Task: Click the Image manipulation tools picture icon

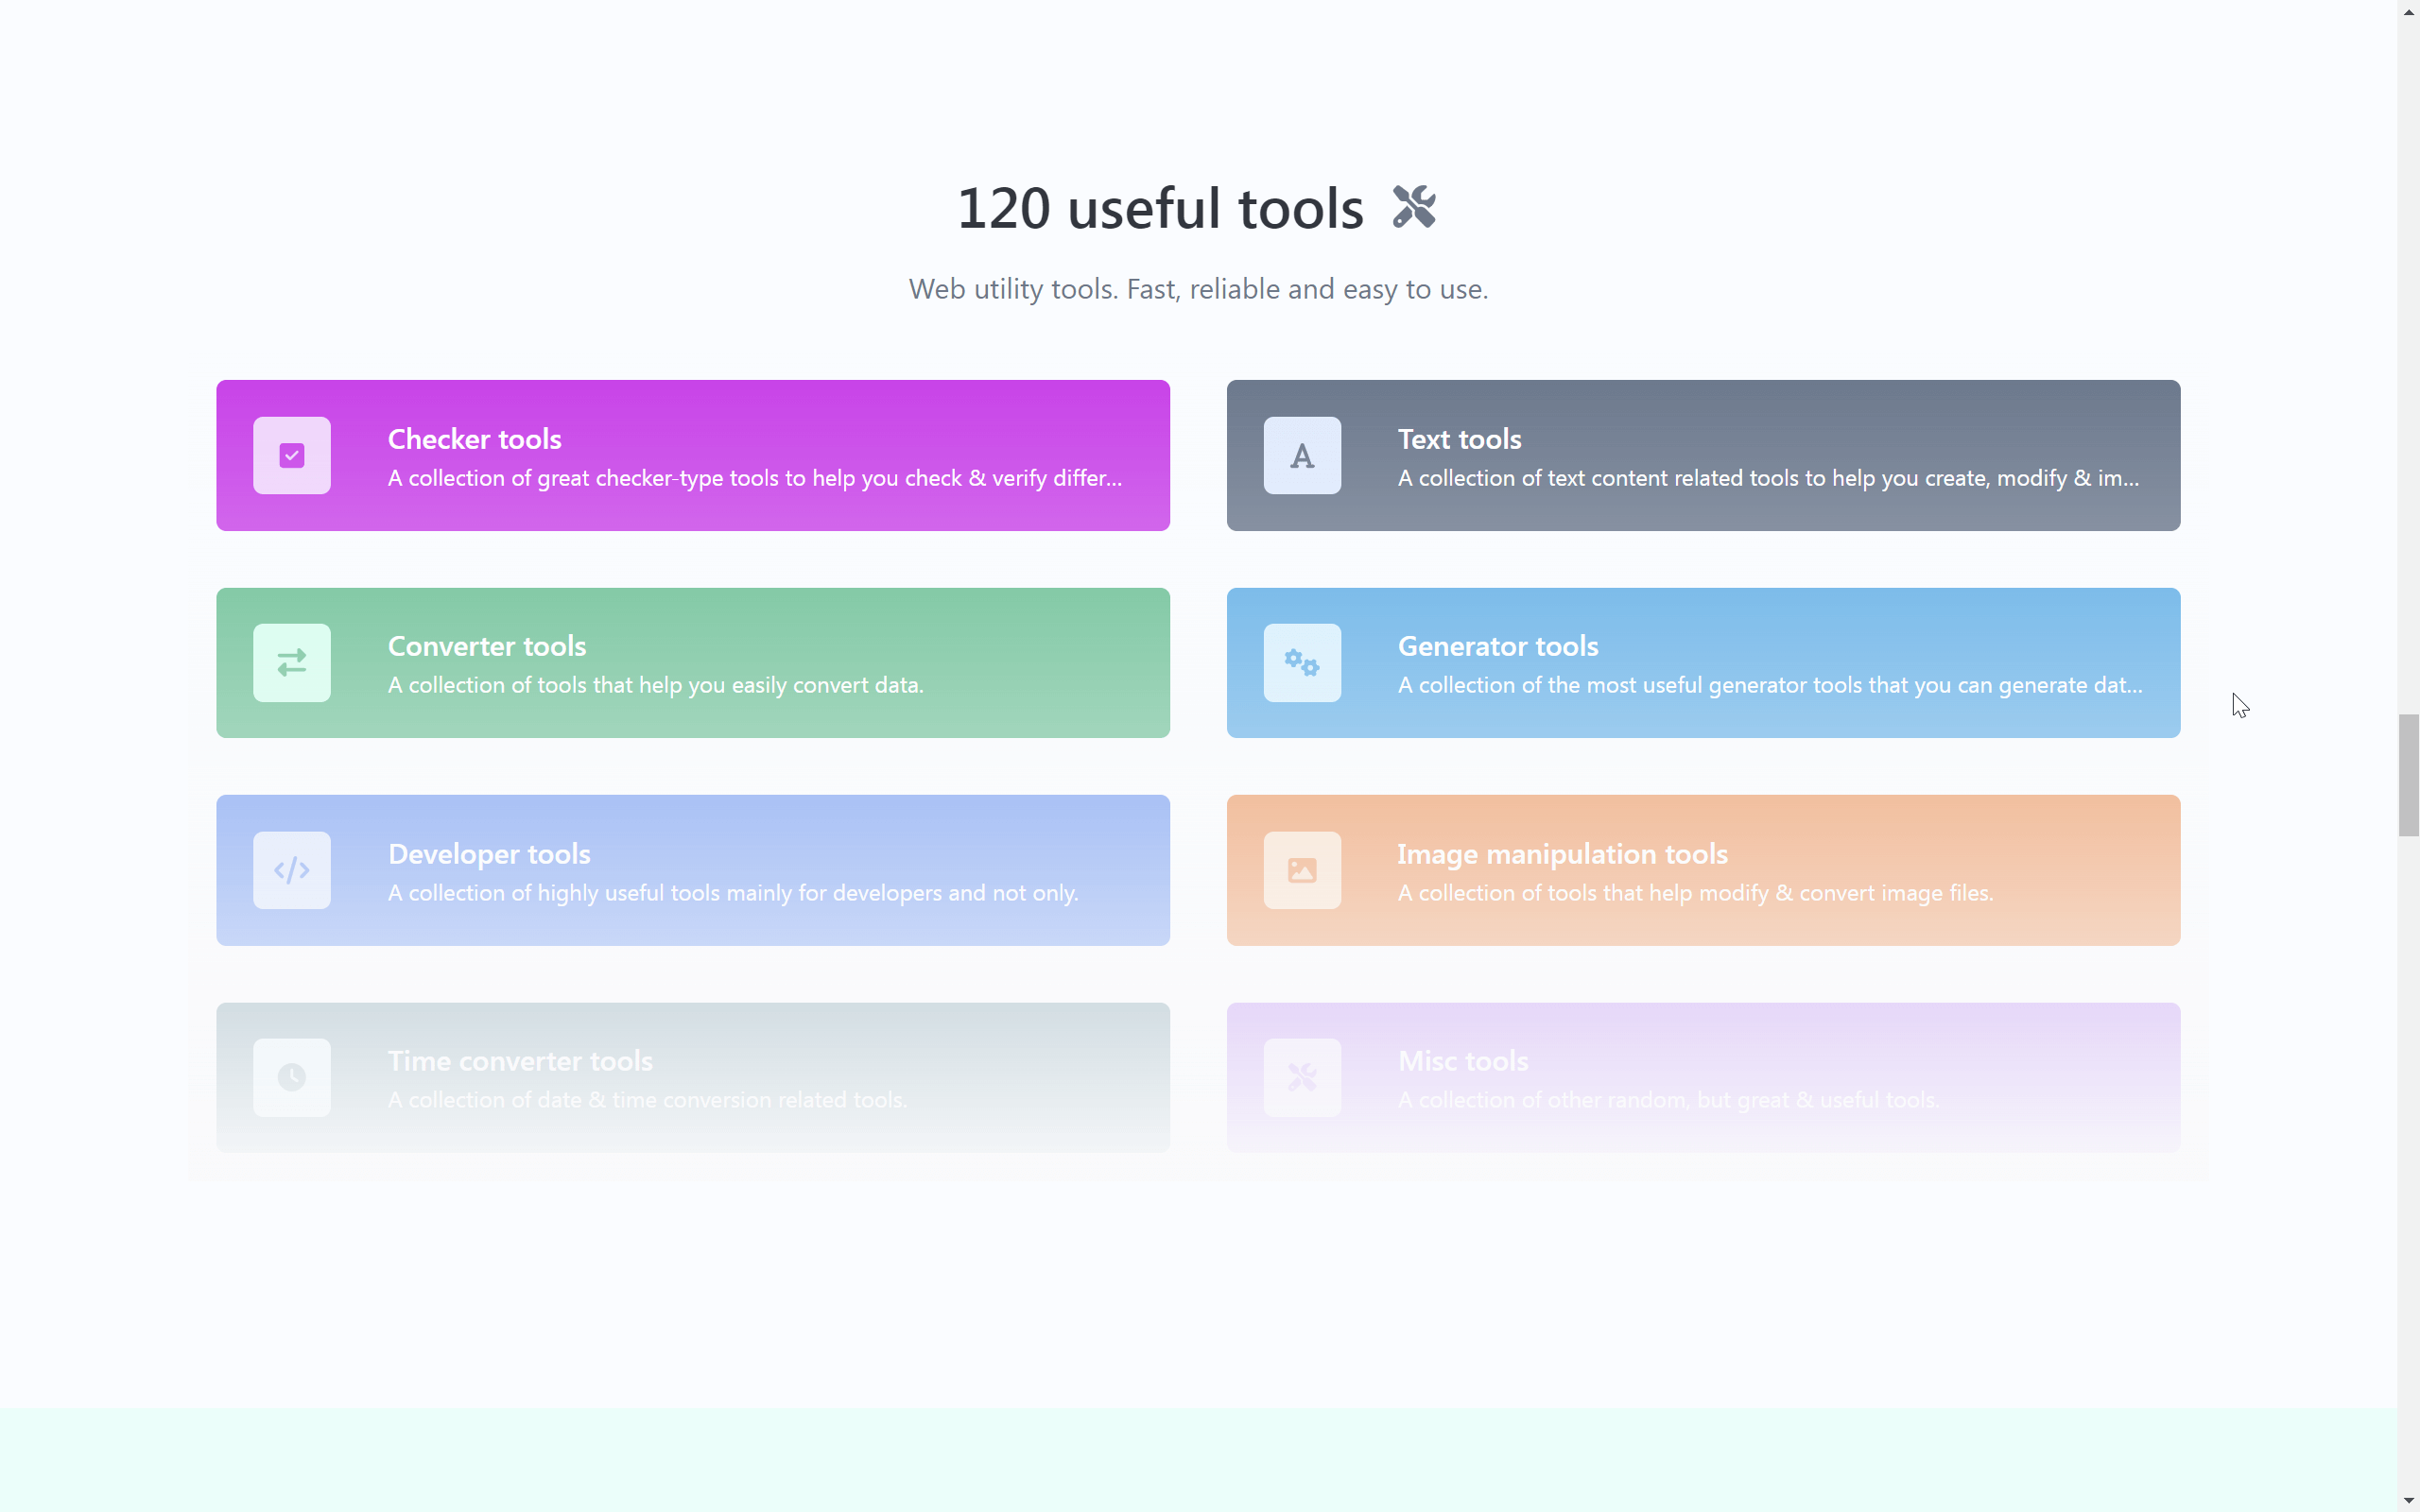Action: [1302, 869]
